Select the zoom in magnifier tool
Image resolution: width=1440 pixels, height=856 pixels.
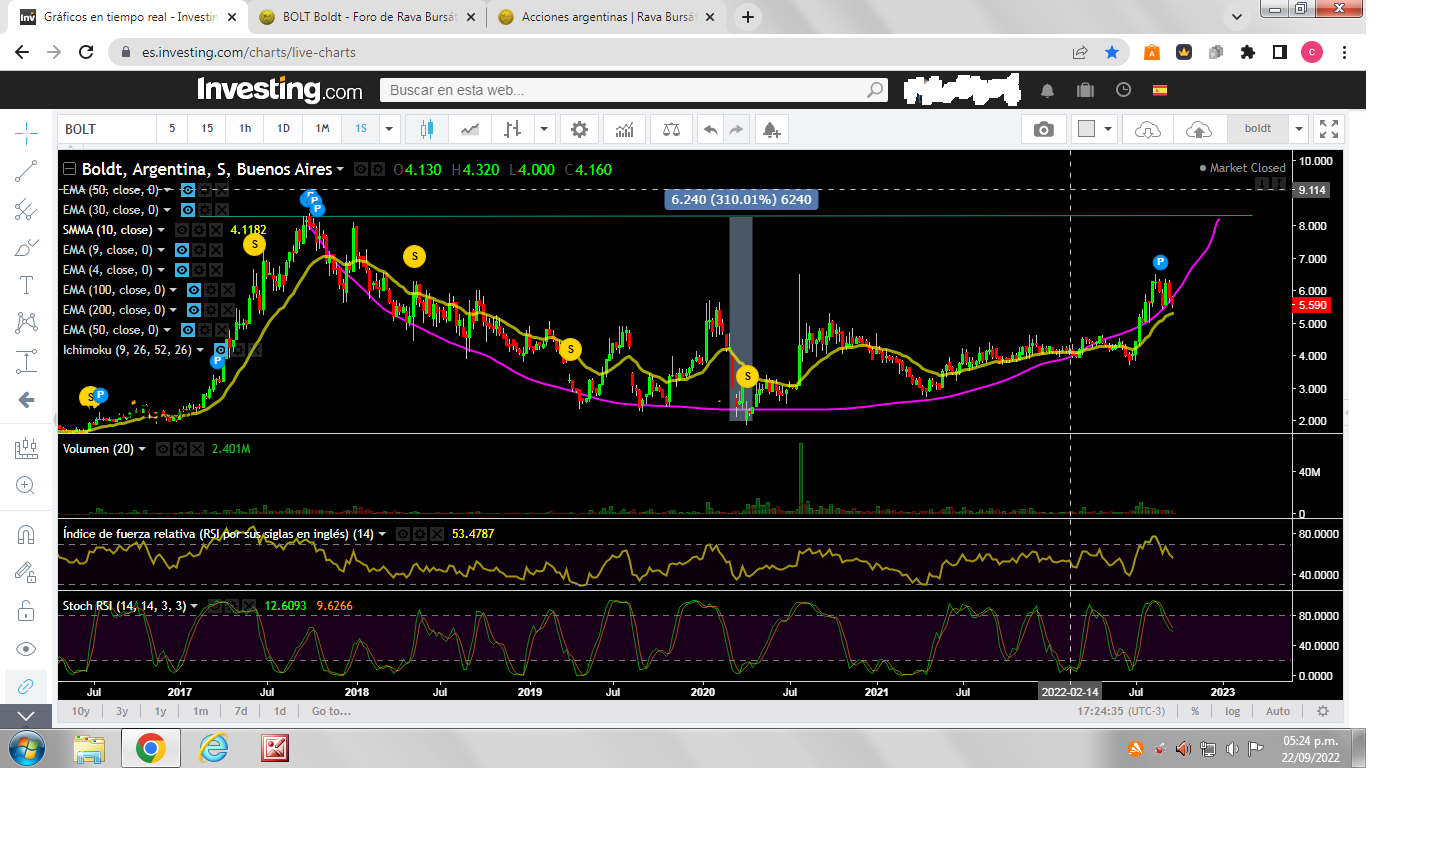(26, 486)
